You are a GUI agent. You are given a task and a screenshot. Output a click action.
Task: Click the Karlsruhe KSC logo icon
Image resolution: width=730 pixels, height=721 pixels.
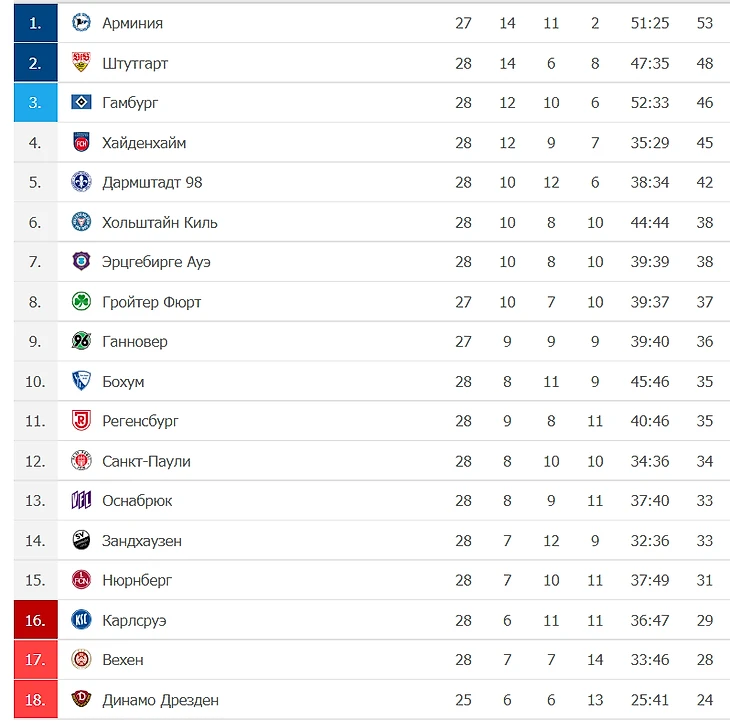(81, 620)
